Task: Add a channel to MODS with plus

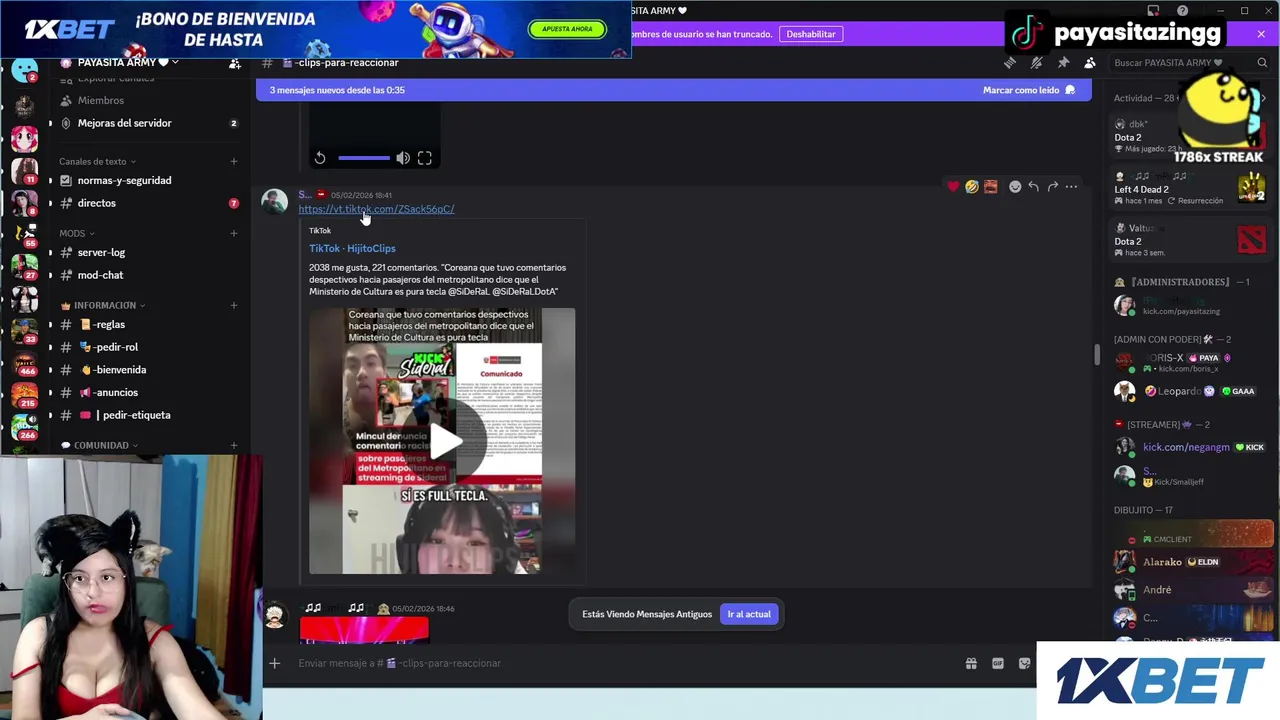Action: 234,233
